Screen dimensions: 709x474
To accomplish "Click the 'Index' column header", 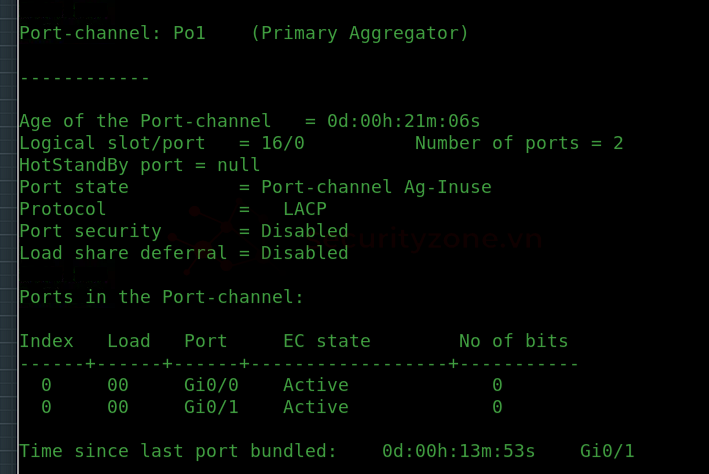I will (x=47, y=341).
